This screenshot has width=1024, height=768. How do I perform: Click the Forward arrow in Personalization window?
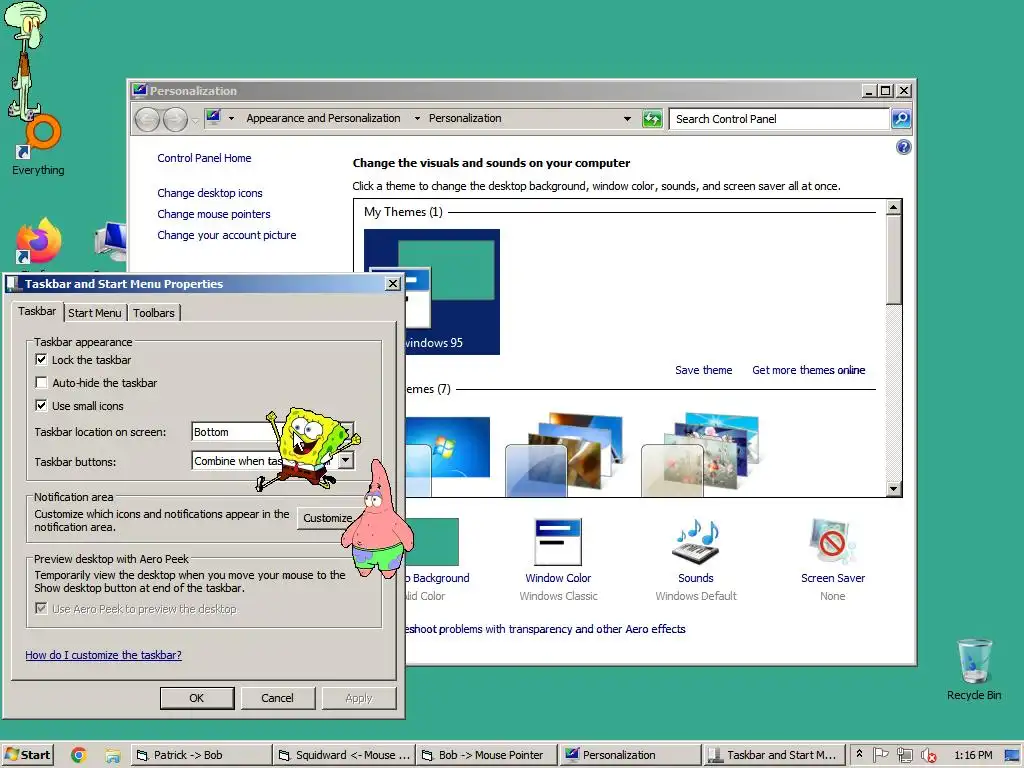(175, 120)
